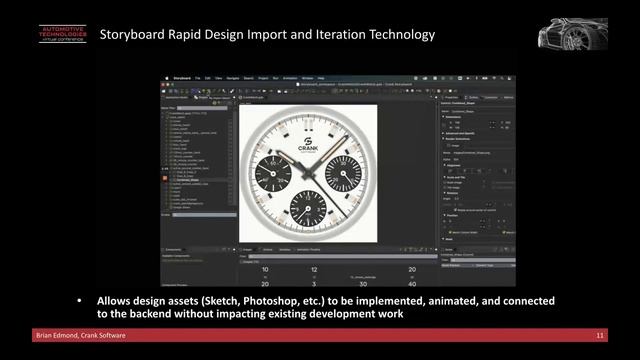This screenshot has width=640, height=360.
Task: Open the Animation Timeline tab
Action: pyautogui.click(x=309, y=249)
